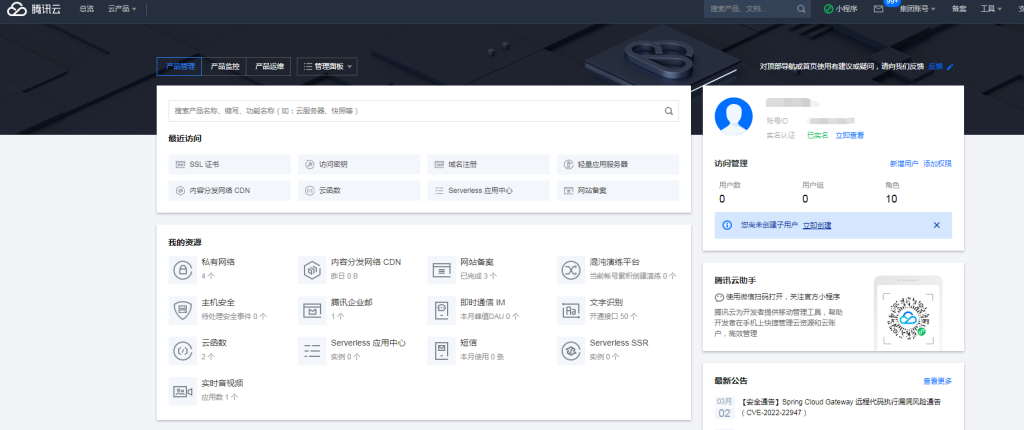Open Serverless SSR icon
The width and height of the screenshot is (1024, 430).
pos(571,351)
